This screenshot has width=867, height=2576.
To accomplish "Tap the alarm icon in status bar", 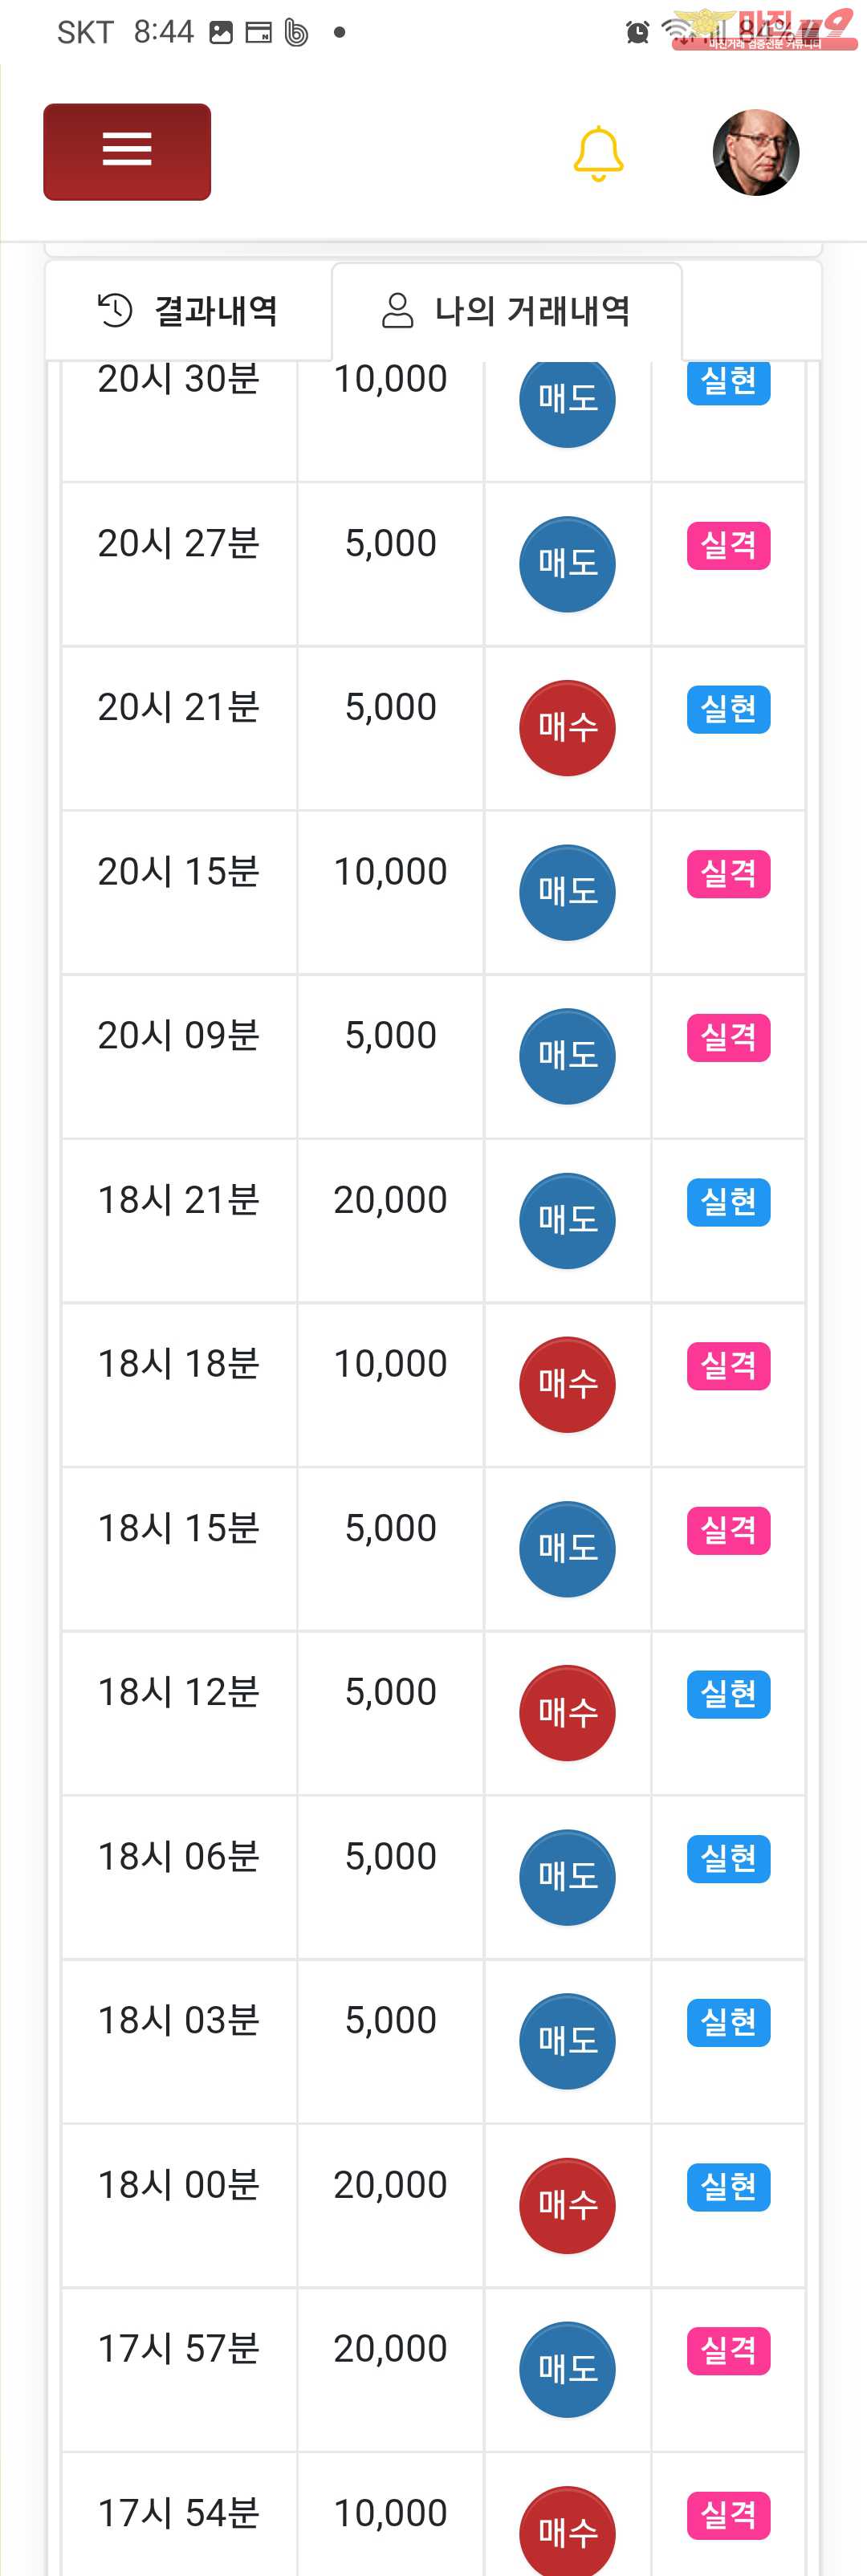I will 637,33.
